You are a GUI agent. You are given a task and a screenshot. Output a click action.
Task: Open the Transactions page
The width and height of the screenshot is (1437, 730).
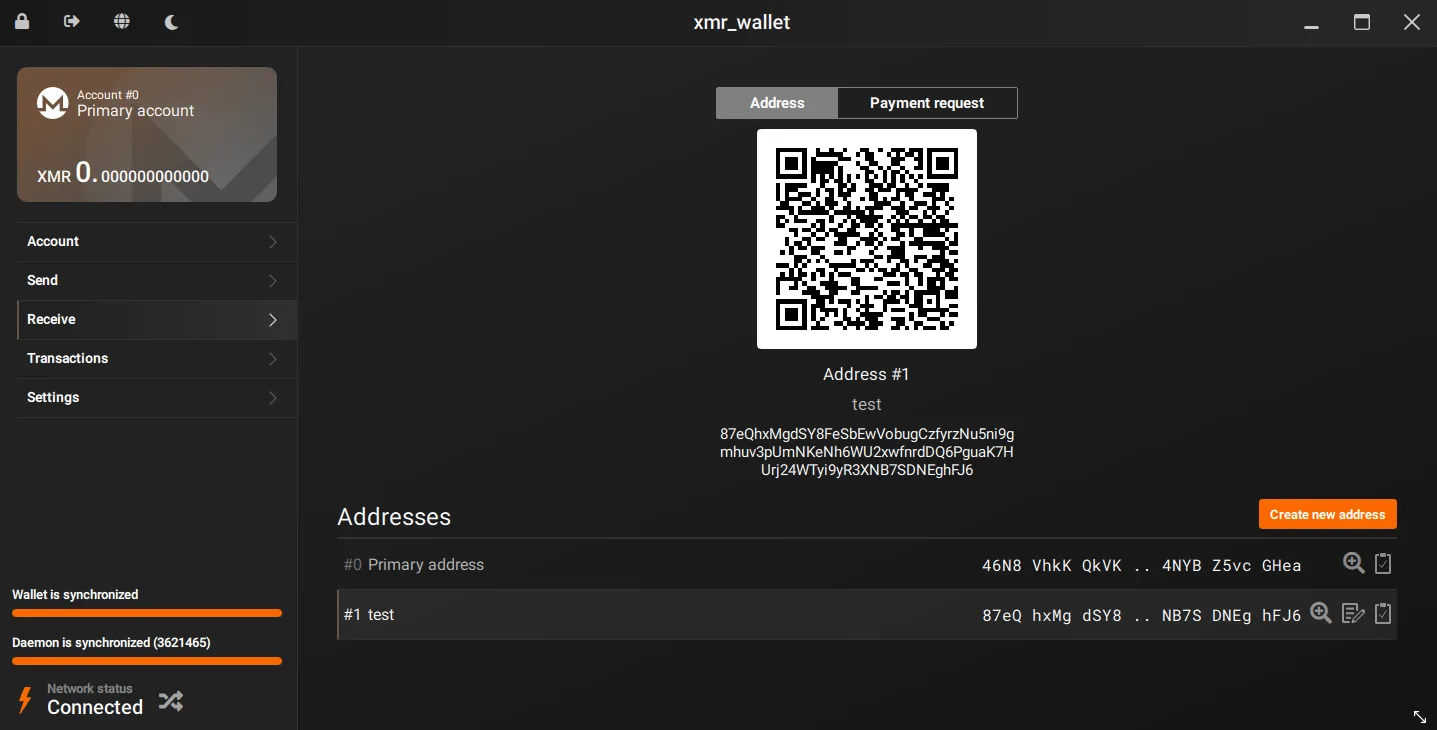[157, 359]
